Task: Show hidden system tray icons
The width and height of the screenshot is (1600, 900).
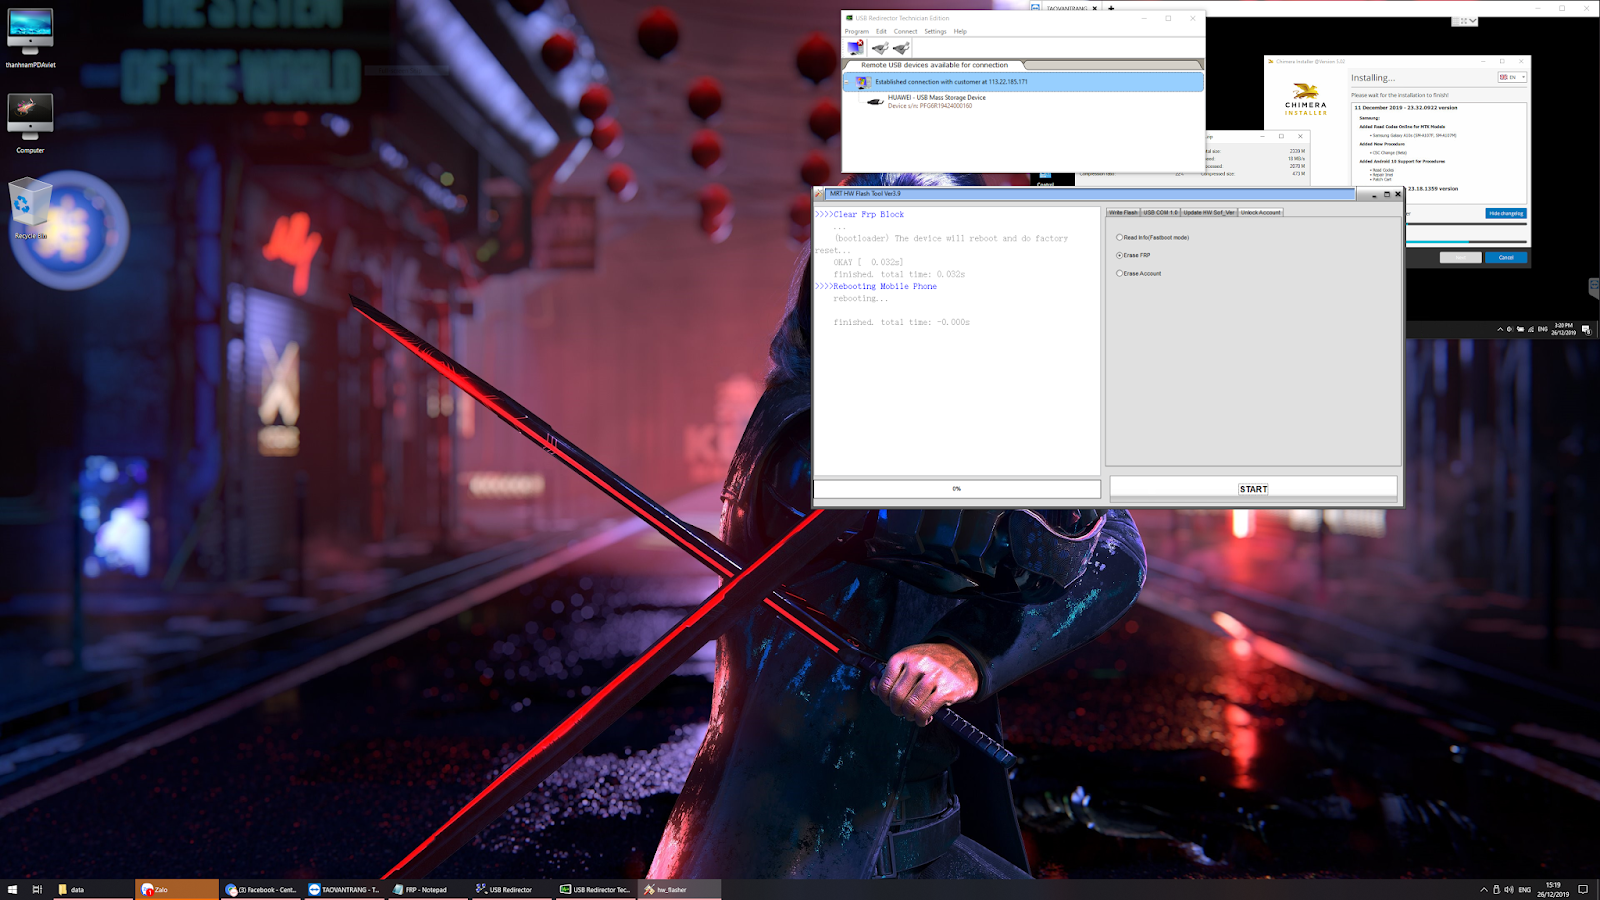Action: (x=1484, y=889)
